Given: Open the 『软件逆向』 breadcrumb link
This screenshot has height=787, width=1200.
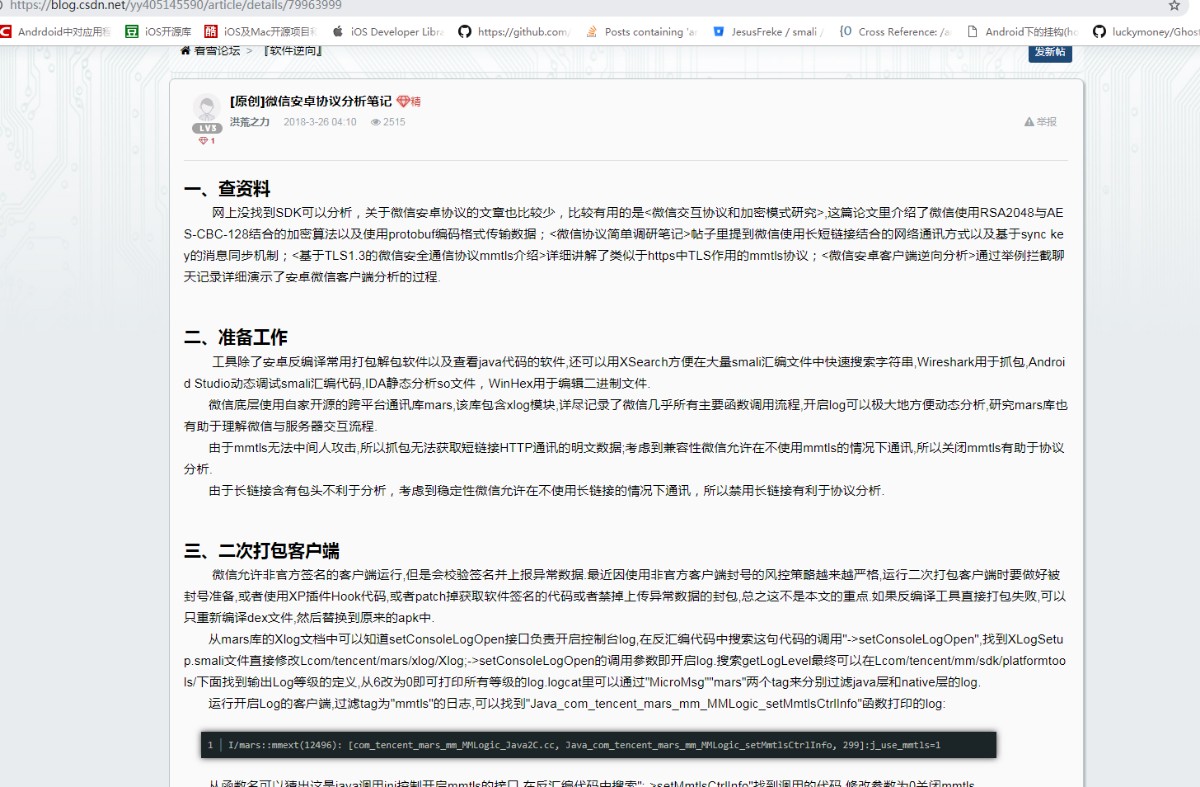Looking at the screenshot, I should click(x=292, y=50).
